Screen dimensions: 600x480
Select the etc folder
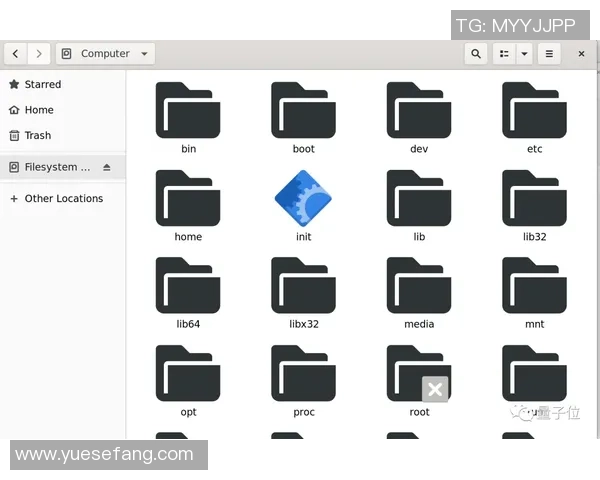534,110
